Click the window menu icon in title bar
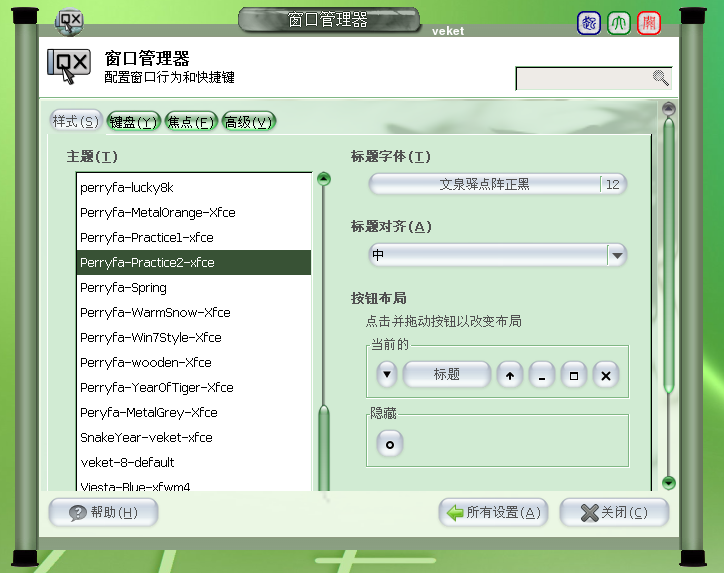The width and height of the screenshot is (724, 573). [x=69, y=21]
